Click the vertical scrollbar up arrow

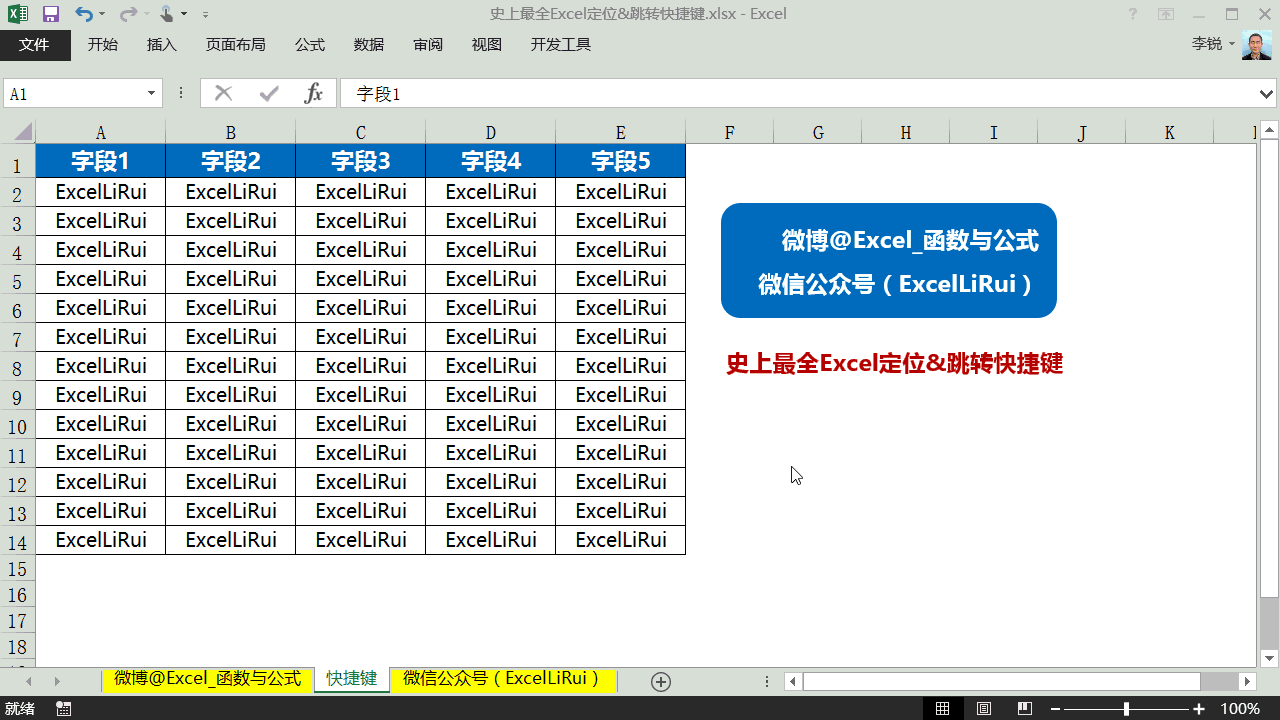[1269, 130]
